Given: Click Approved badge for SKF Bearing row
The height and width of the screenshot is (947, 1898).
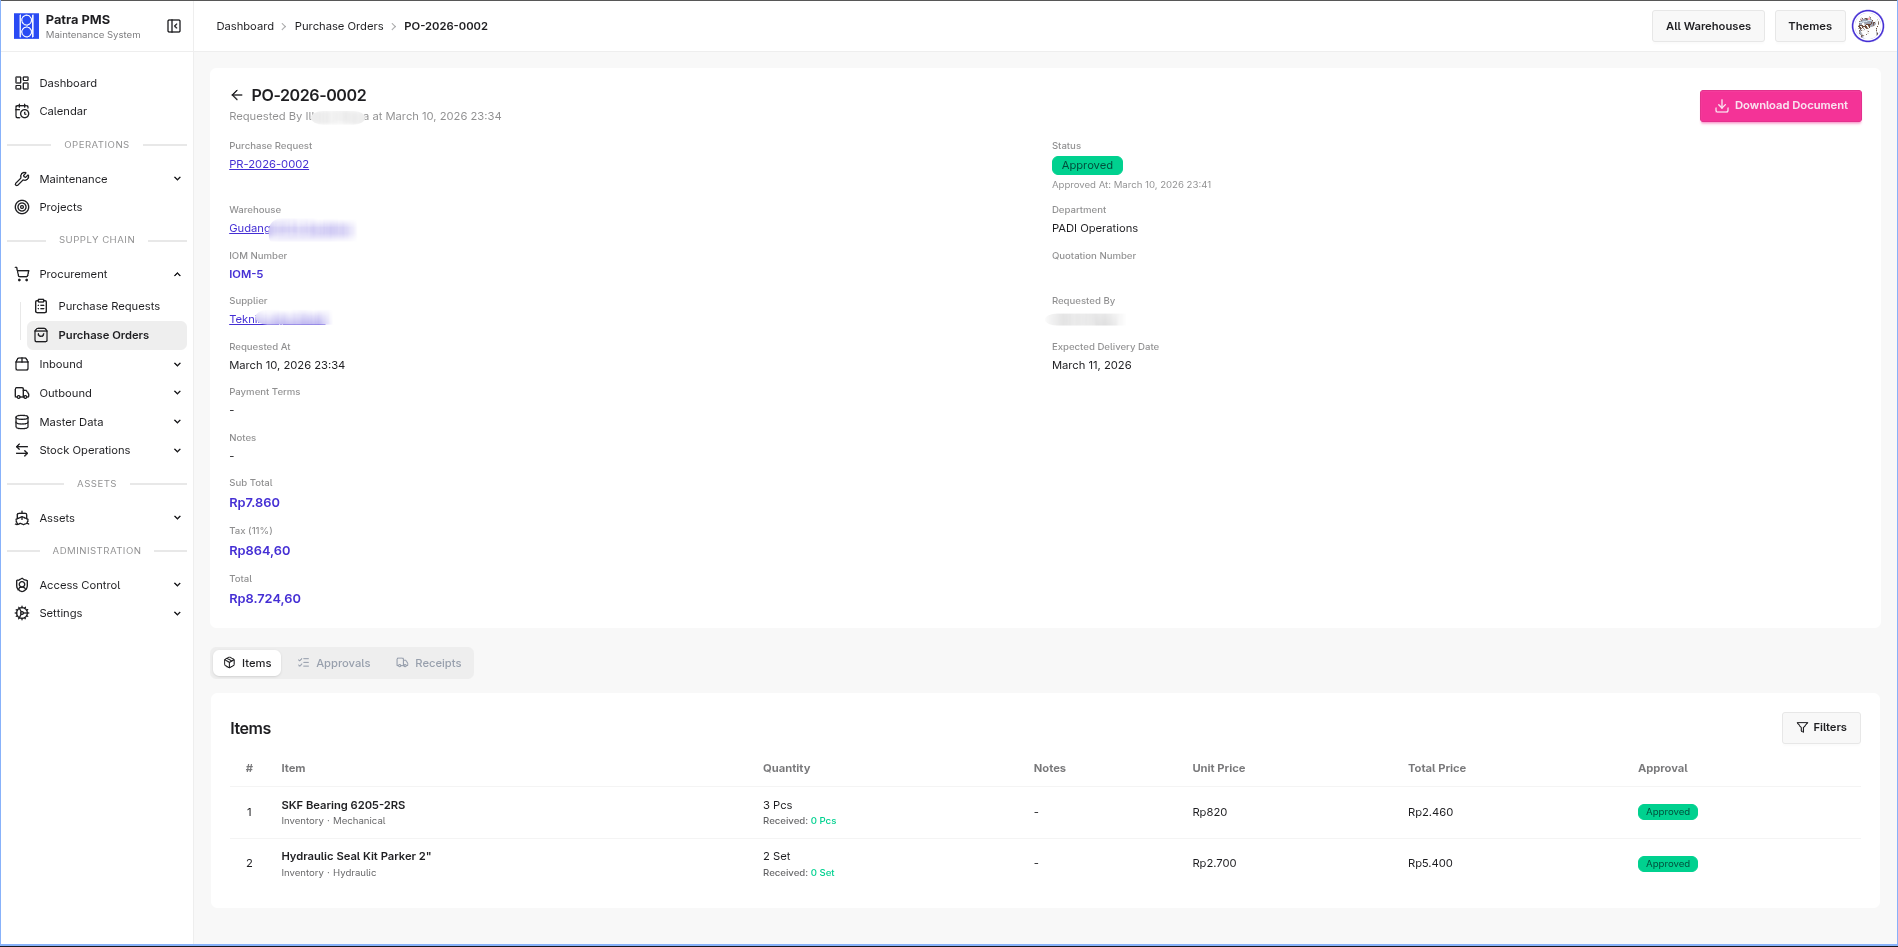Looking at the screenshot, I should [x=1667, y=812].
